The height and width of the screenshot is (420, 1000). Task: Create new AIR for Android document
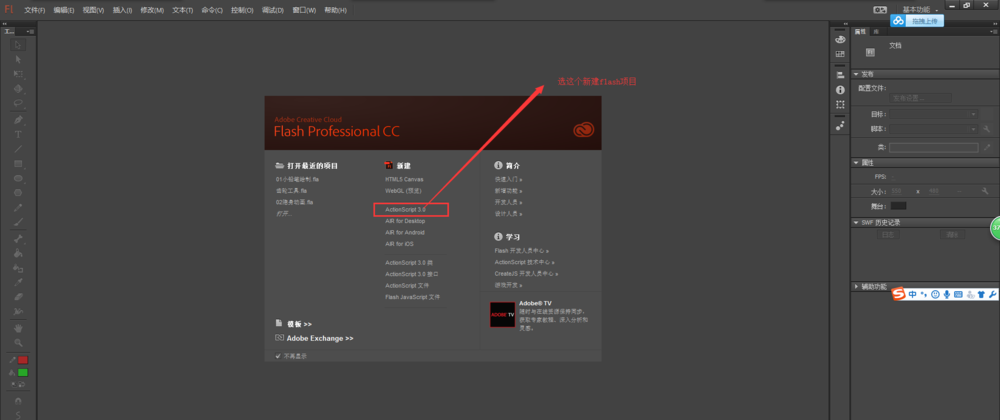[x=404, y=233]
